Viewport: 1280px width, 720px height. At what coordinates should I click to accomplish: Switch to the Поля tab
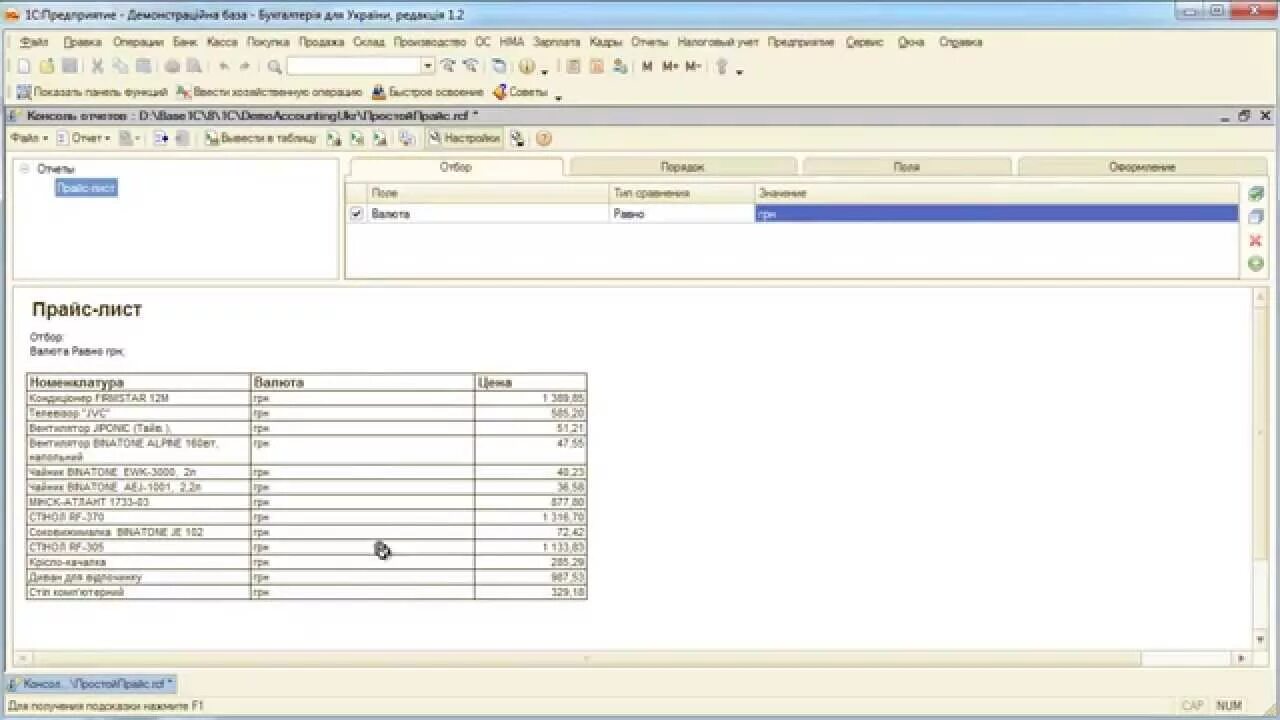pyautogui.click(x=907, y=167)
